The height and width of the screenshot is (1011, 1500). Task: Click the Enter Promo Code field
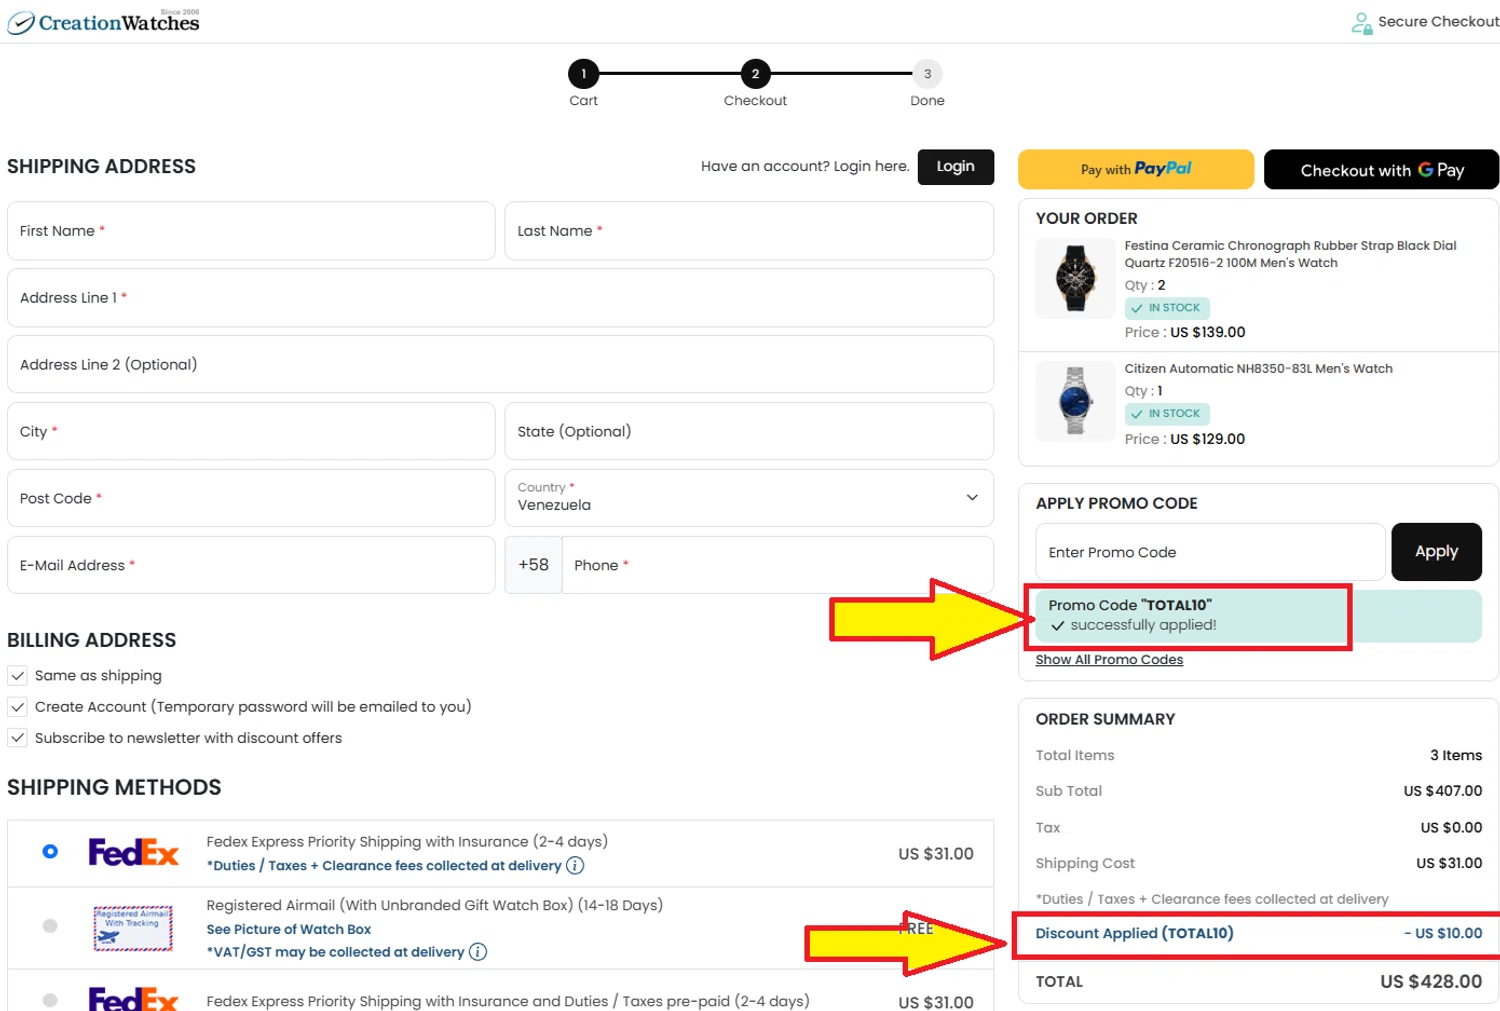(1210, 552)
